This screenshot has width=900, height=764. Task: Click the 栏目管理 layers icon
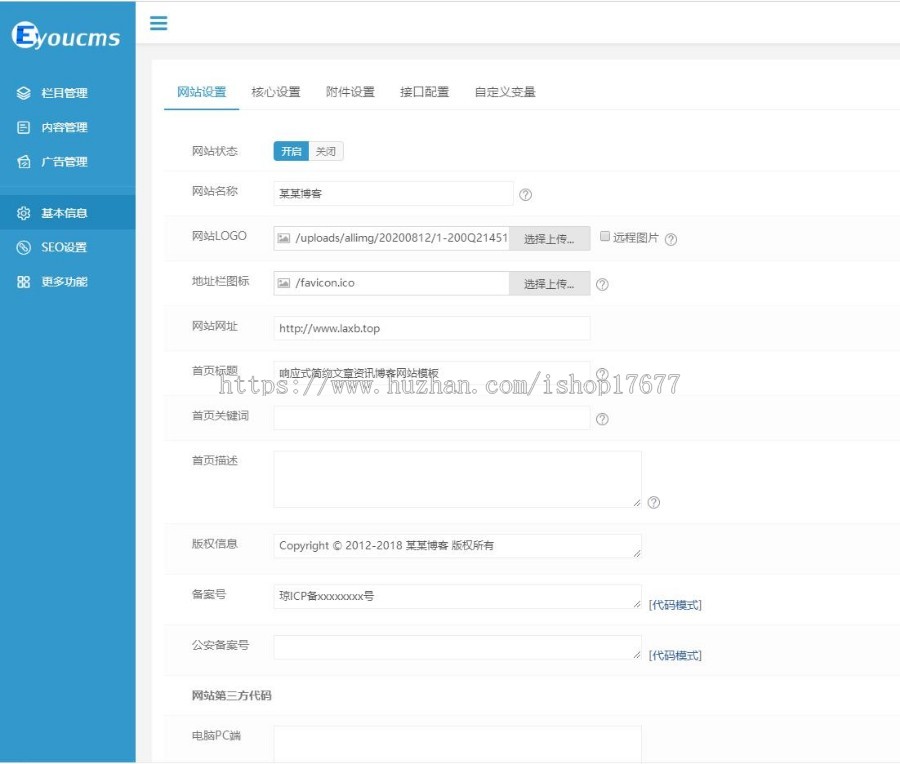tap(24, 93)
